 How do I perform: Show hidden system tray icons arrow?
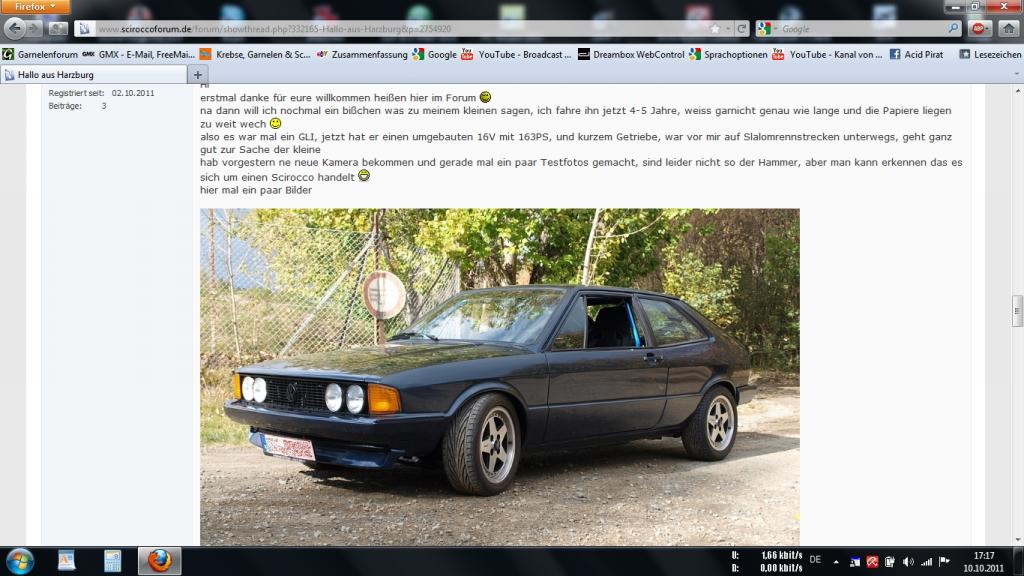pos(838,561)
